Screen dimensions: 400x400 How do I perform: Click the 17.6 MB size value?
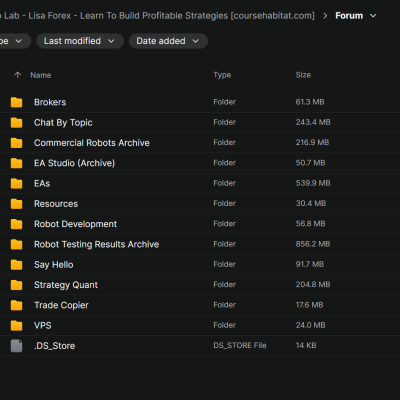click(x=309, y=305)
